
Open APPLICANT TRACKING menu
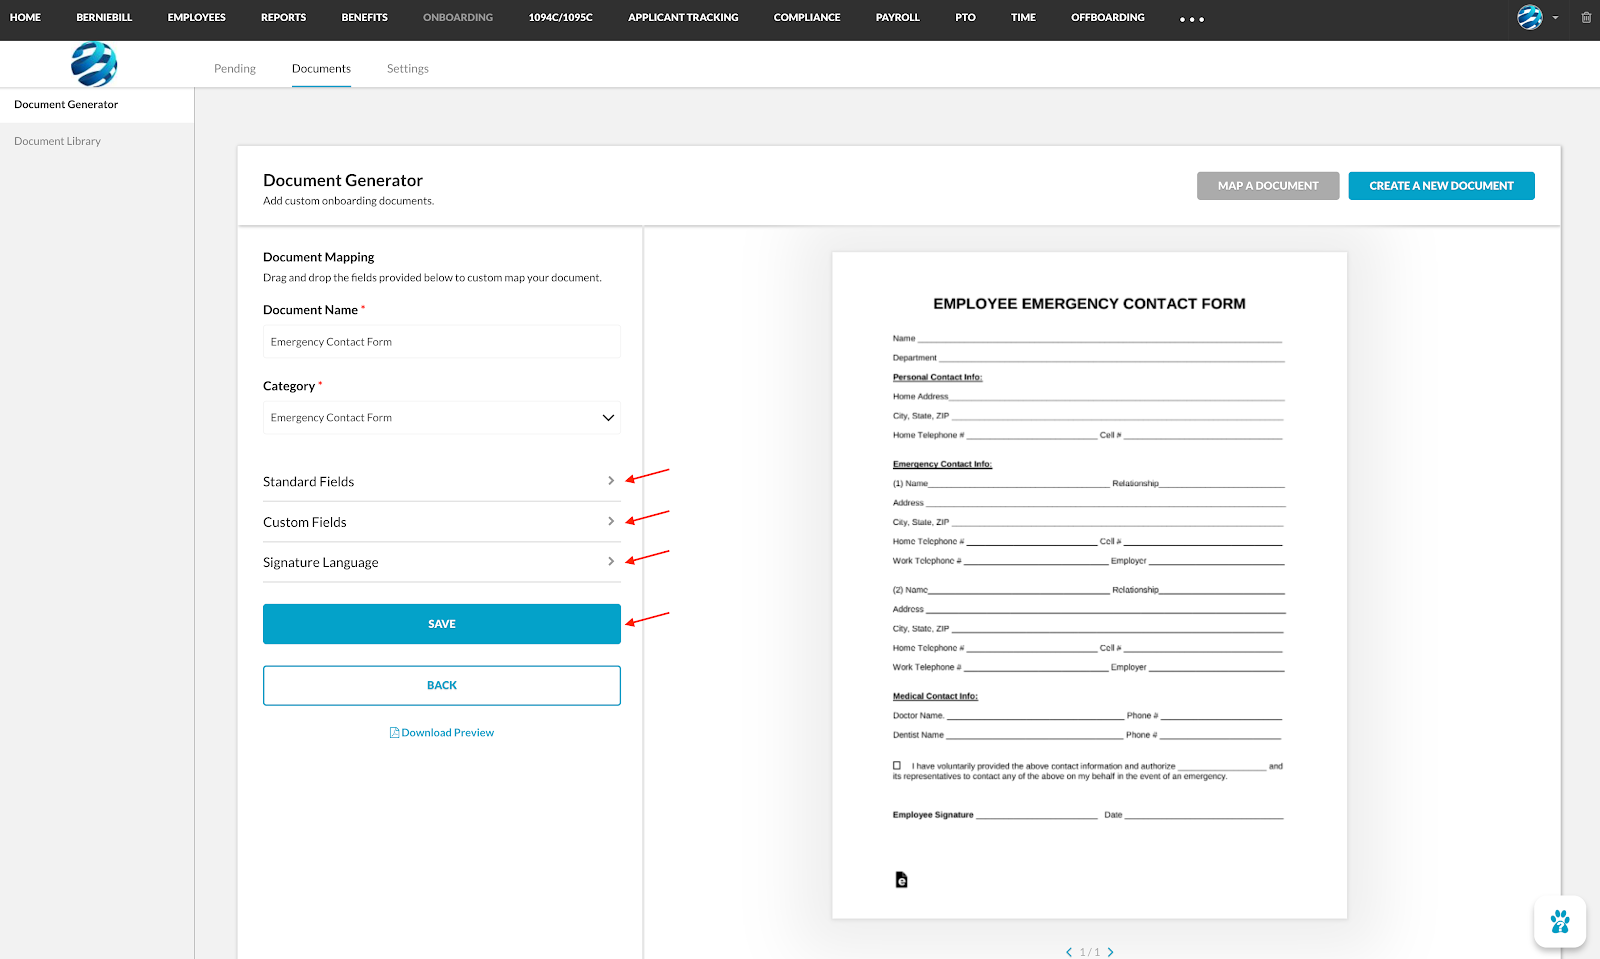pyautogui.click(x=684, y=18)
